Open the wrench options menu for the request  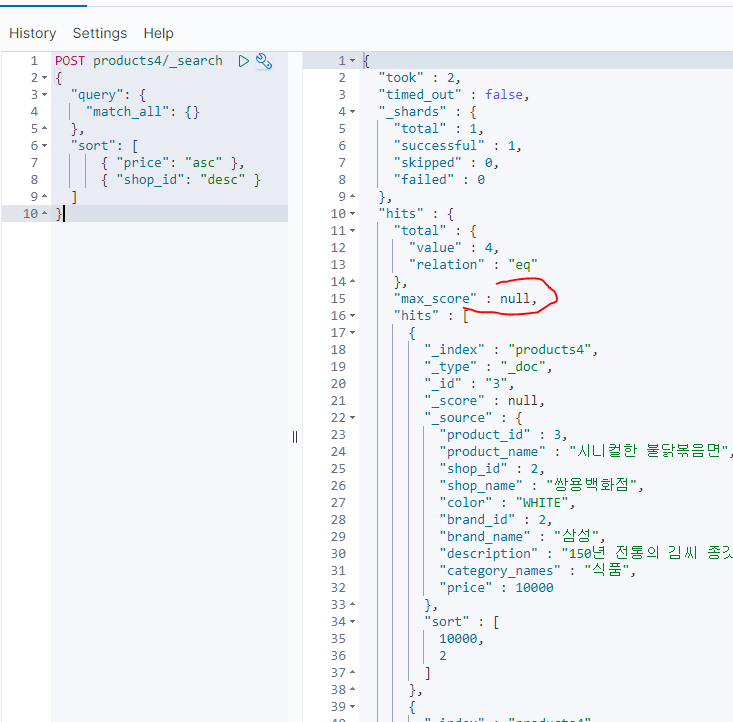264,61
